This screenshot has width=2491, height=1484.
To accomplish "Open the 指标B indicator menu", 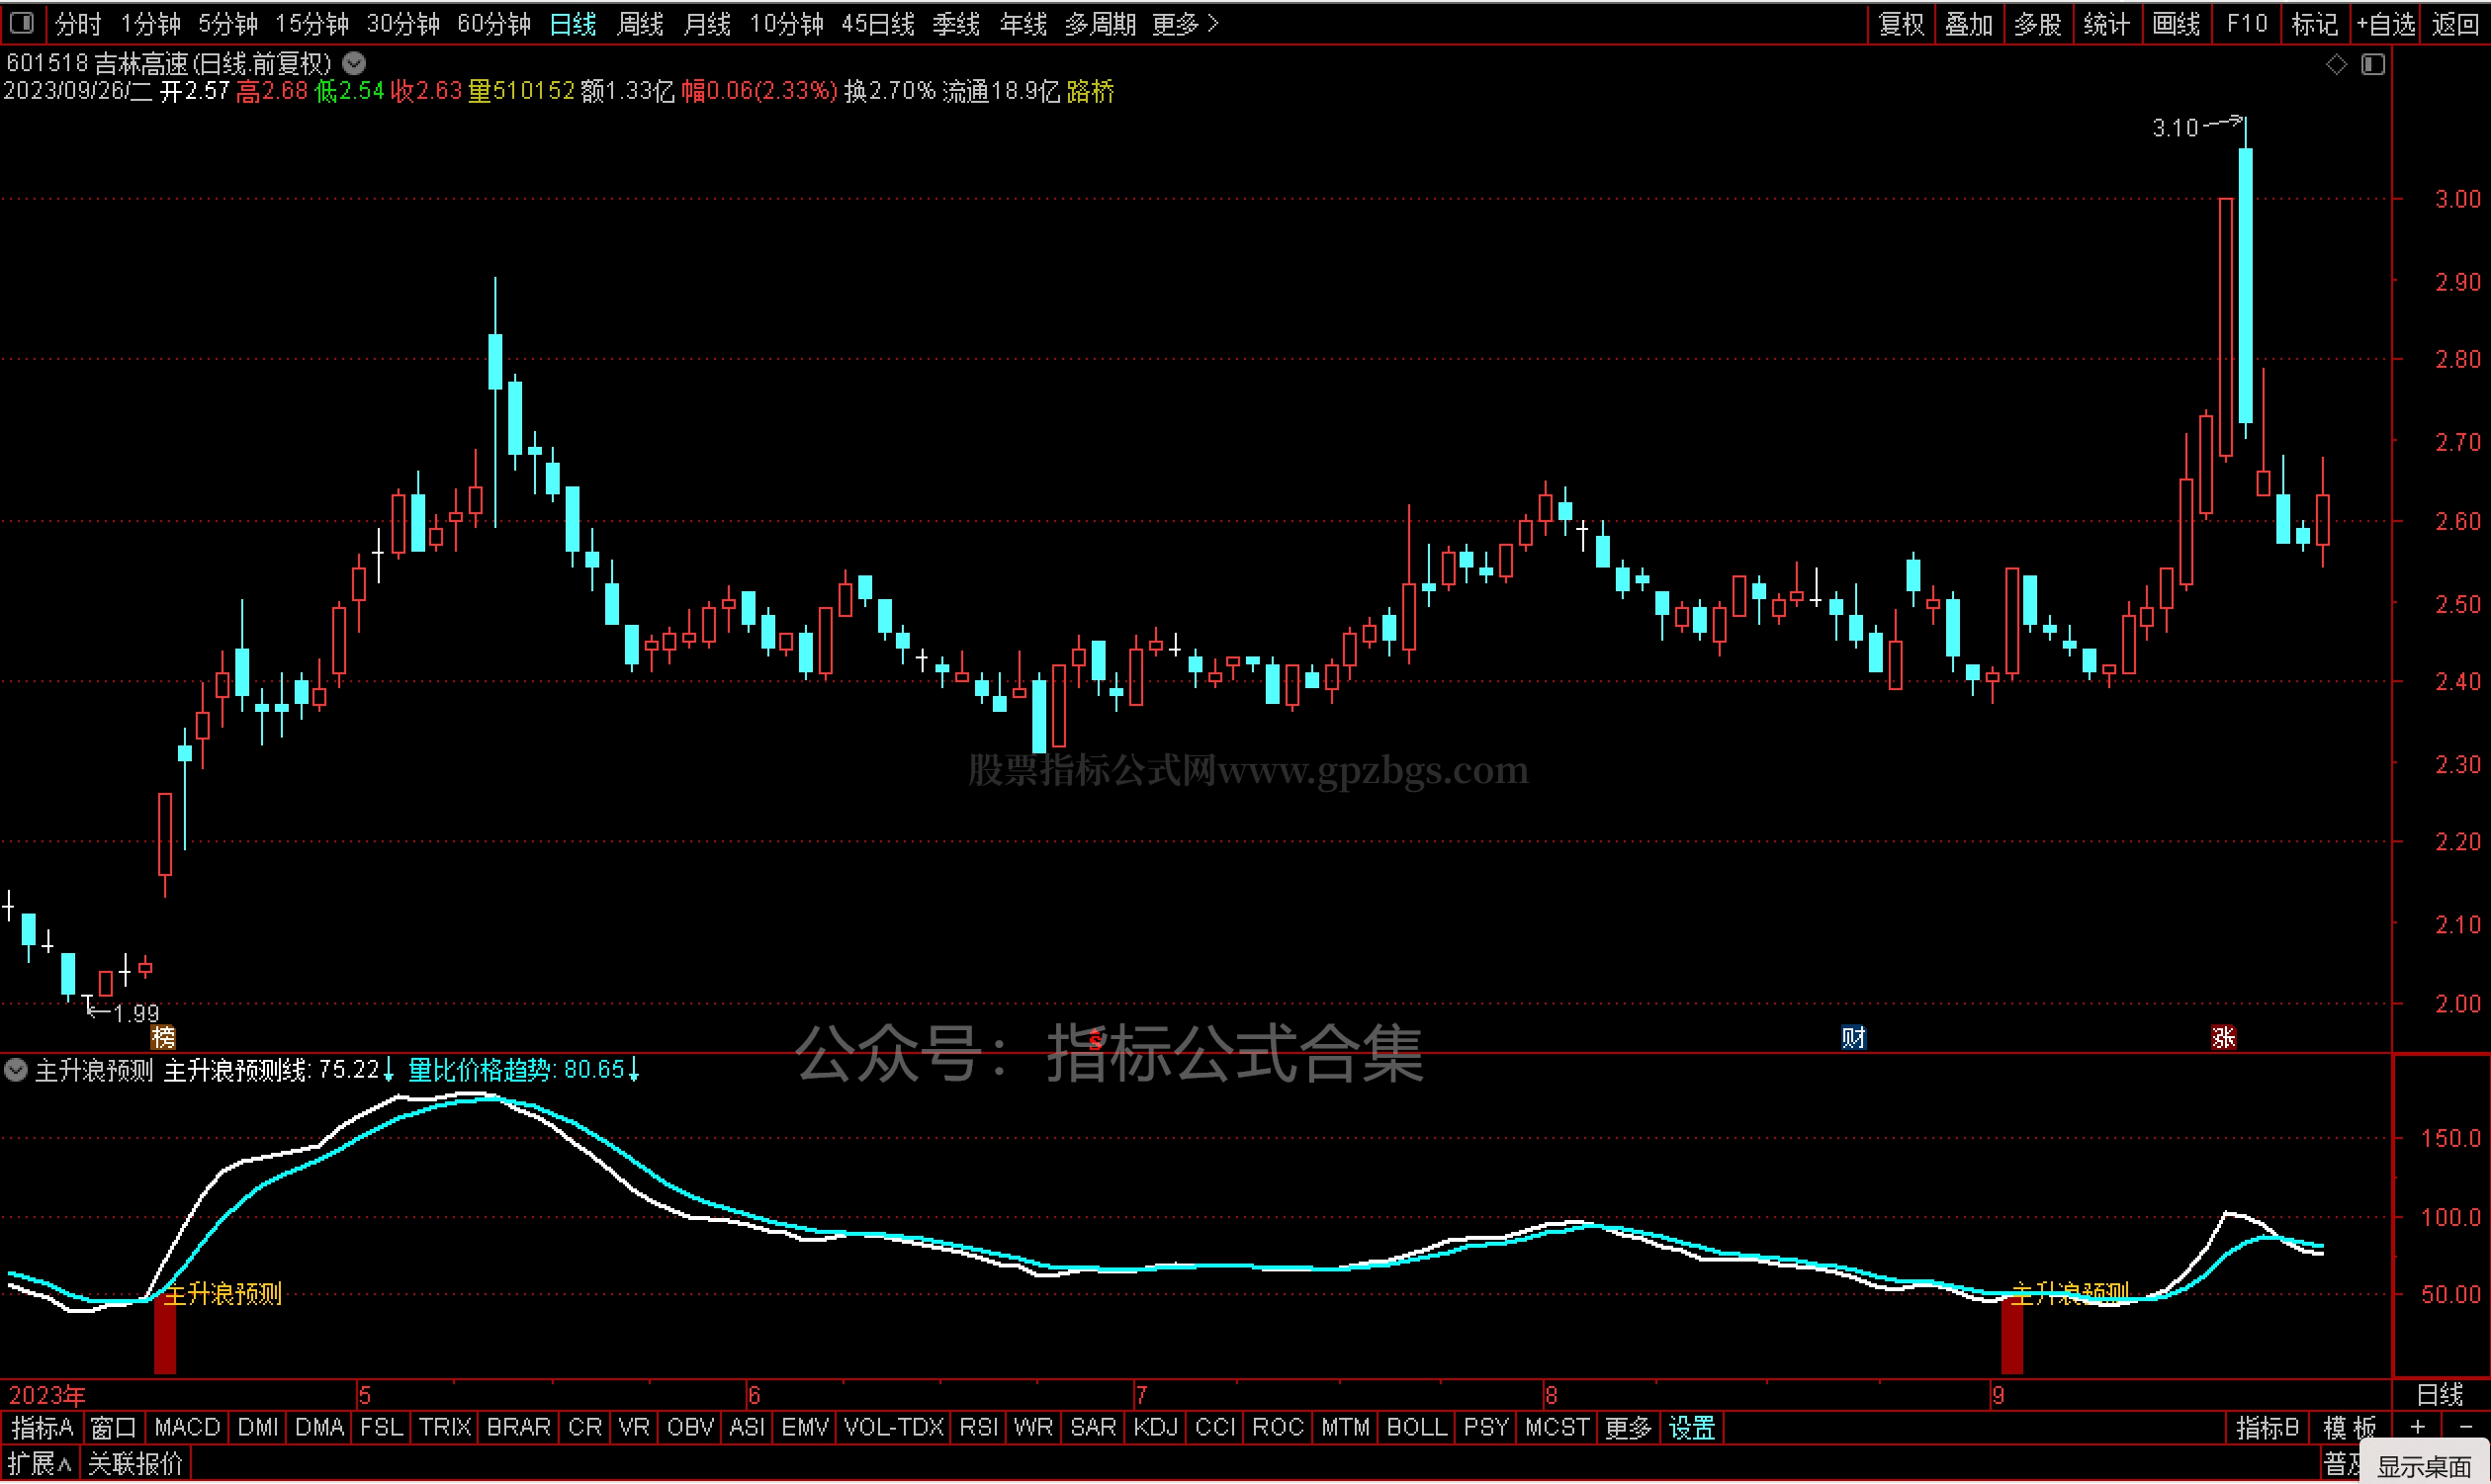I will click(x=2267, y=1429).
